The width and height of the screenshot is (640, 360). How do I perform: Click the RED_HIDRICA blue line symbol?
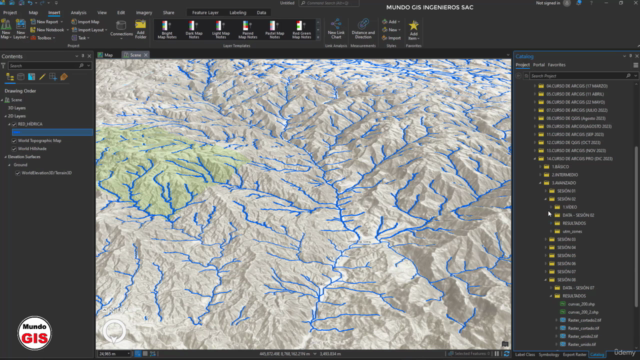[16, 132]
